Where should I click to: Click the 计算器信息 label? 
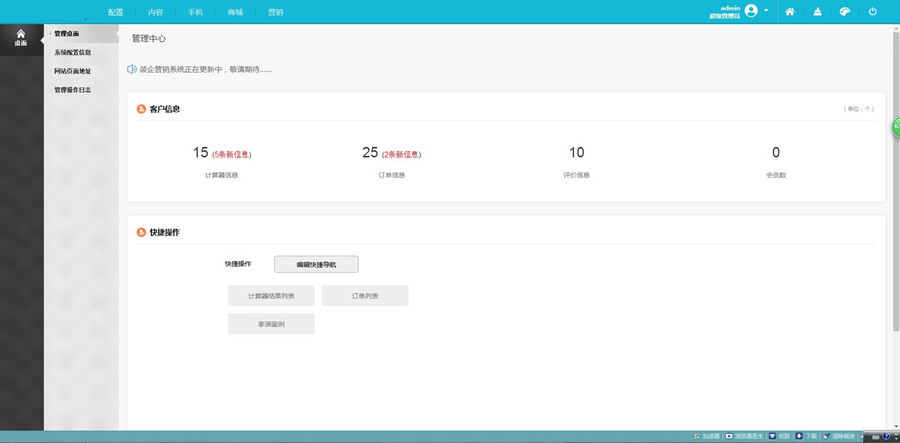(x=222, y=175)
